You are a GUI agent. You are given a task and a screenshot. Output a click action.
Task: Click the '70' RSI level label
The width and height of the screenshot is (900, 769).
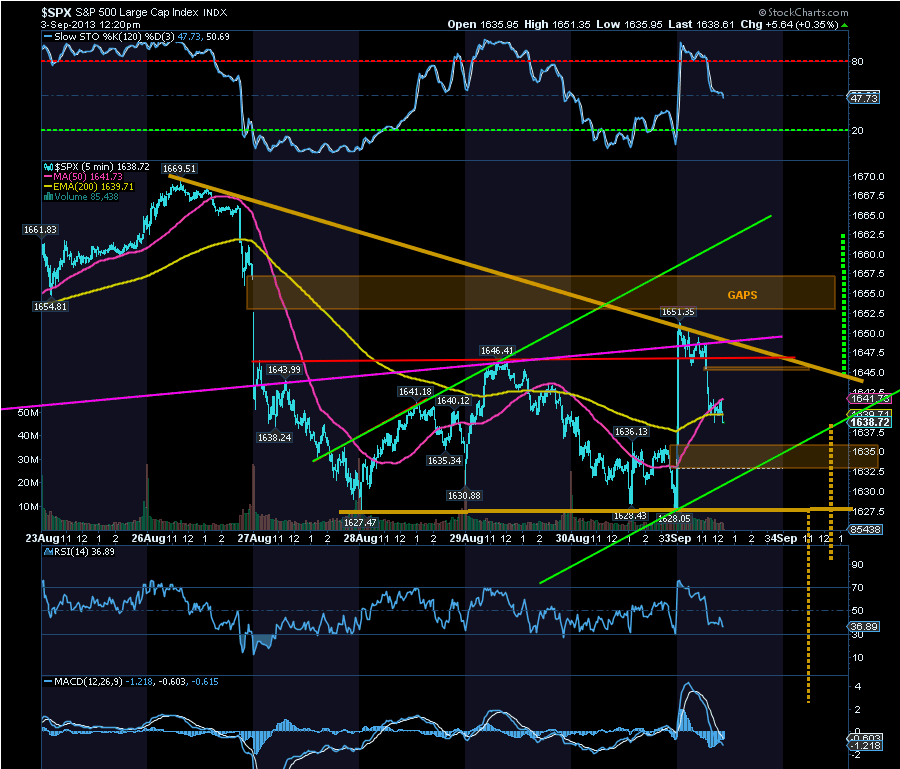point(857,588)
